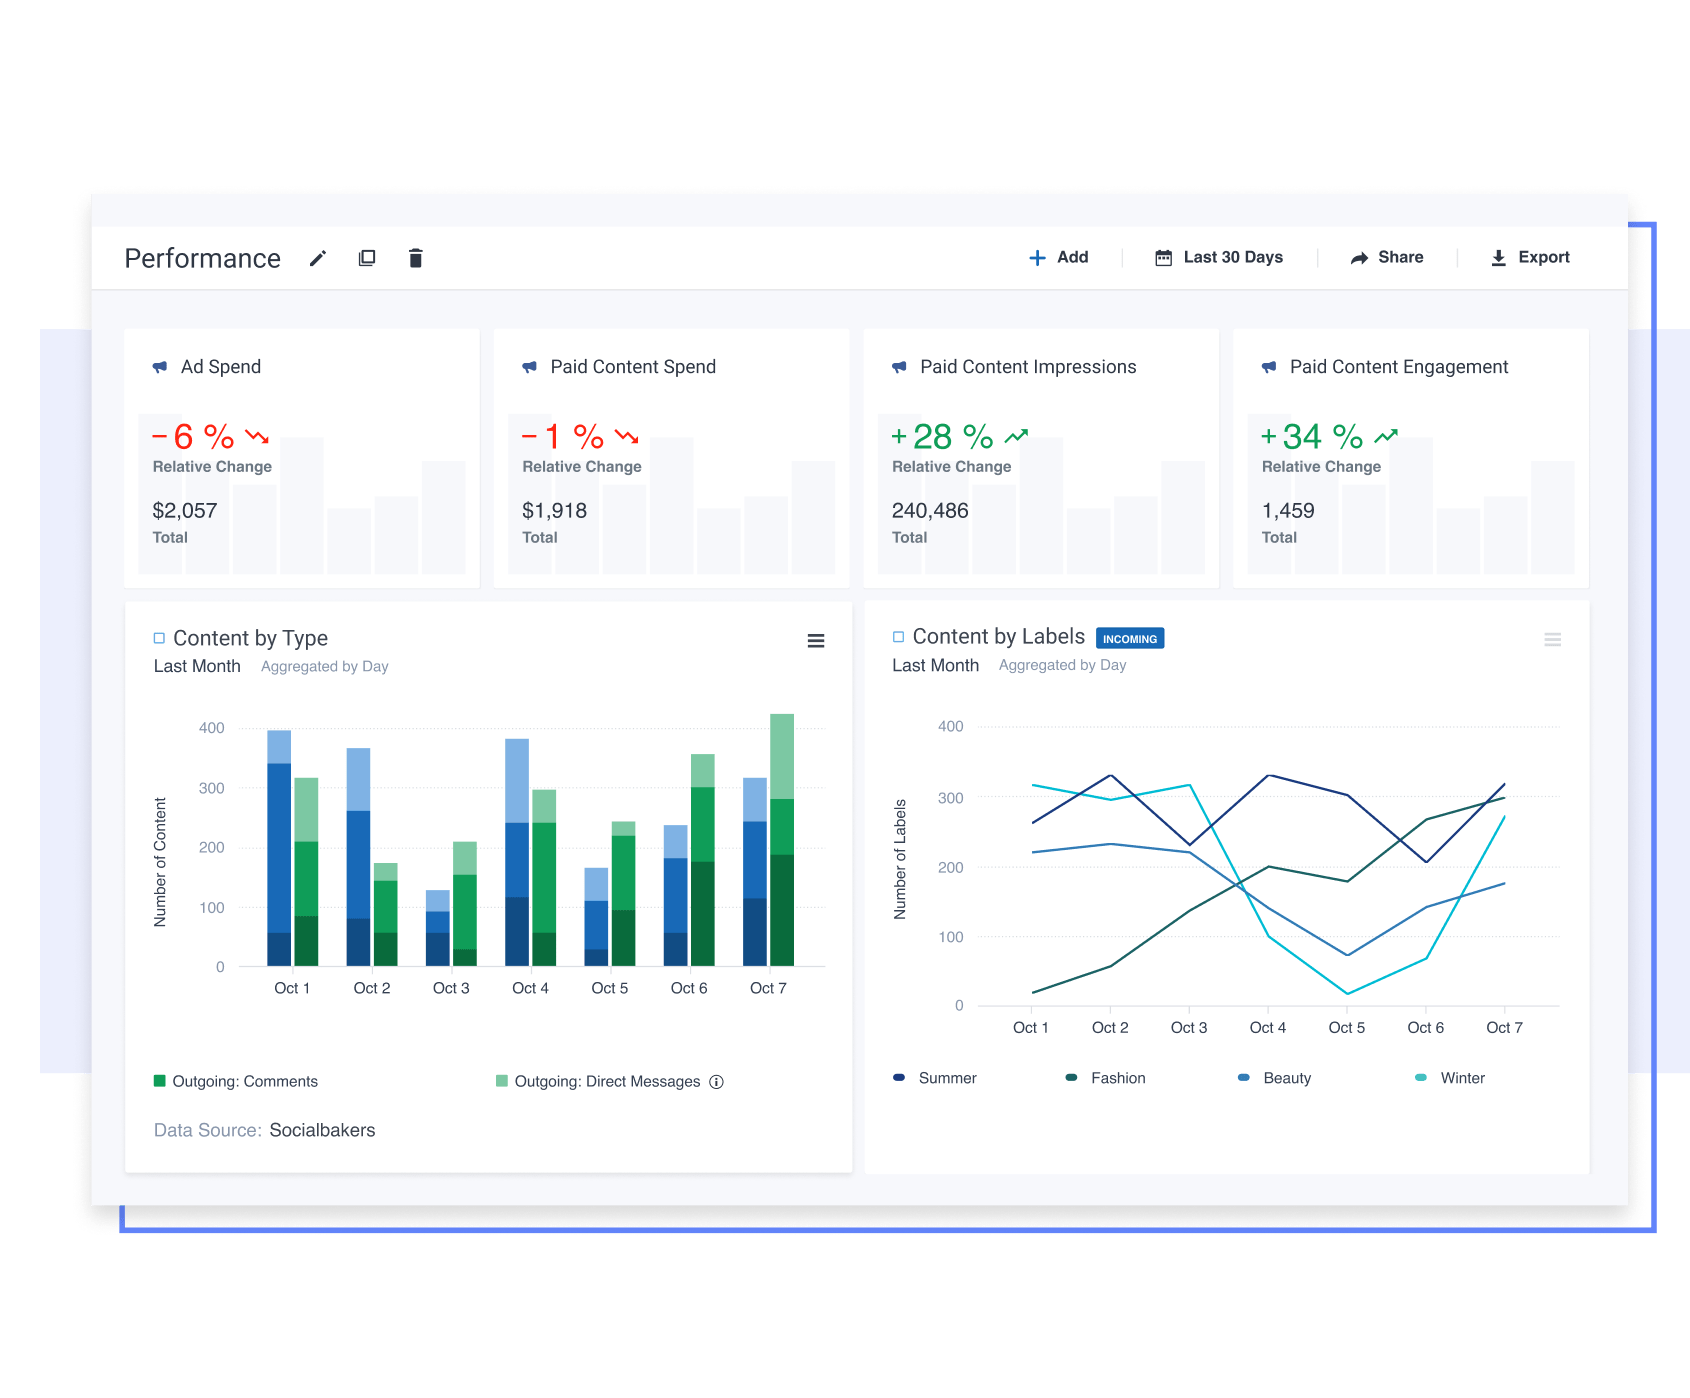Select the duplicate dashboard icon
1690x1398 pixels.
click(366, 258)
